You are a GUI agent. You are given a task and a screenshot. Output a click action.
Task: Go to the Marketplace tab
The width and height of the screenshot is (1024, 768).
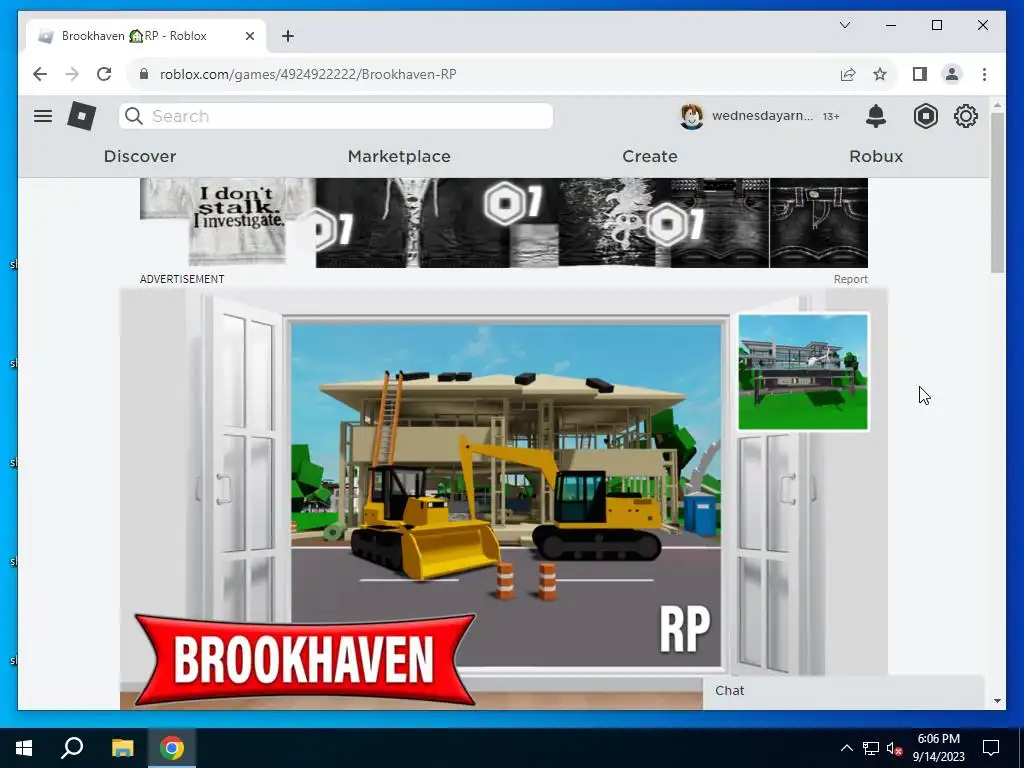[x=399, y=156]
